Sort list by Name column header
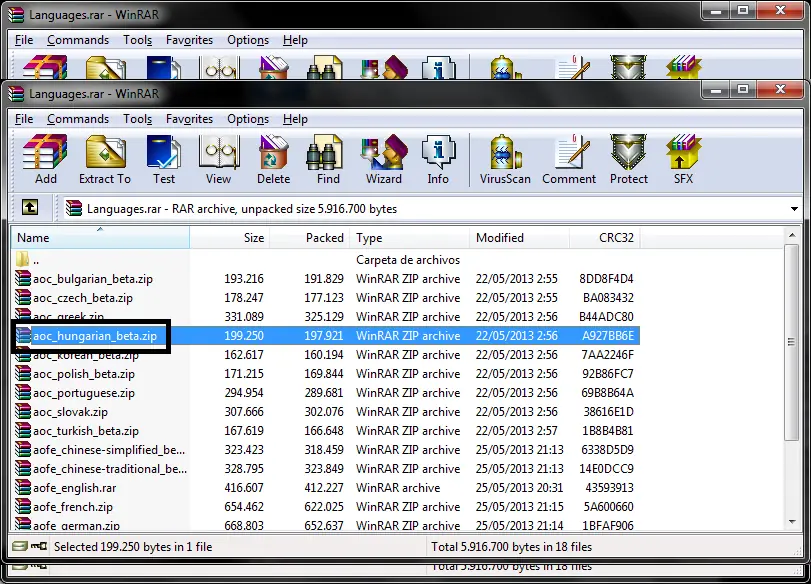Image resolution: width=811 pixels, height=584 pixels. pos(100,238)
